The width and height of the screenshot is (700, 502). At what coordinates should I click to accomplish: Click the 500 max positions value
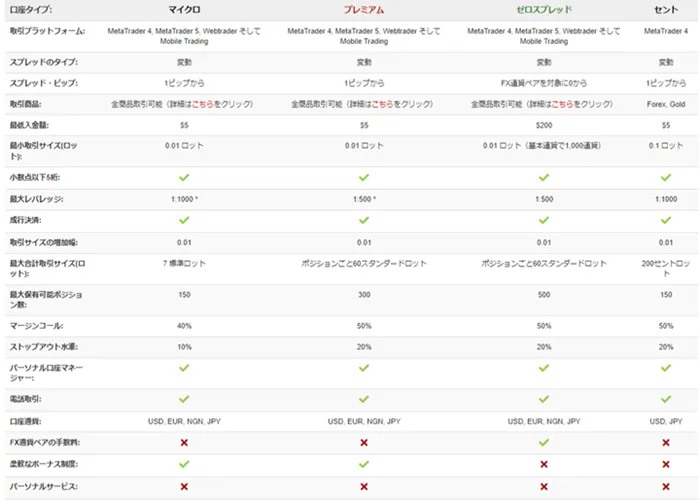(544, 295)
